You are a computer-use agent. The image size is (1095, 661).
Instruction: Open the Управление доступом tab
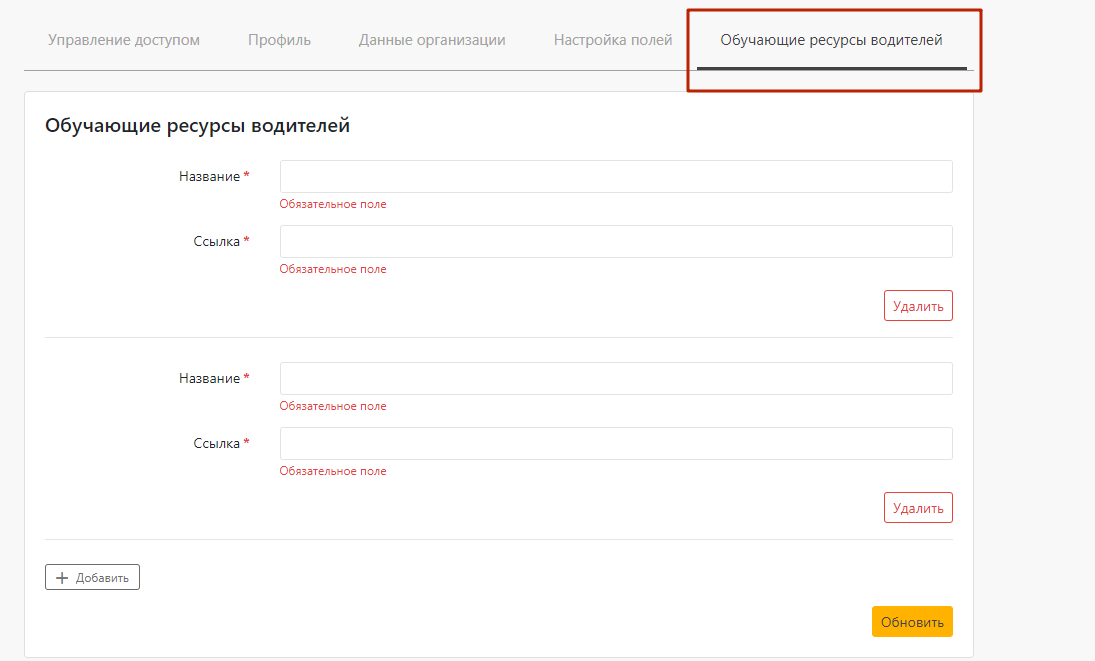click(x=124, y=40)
